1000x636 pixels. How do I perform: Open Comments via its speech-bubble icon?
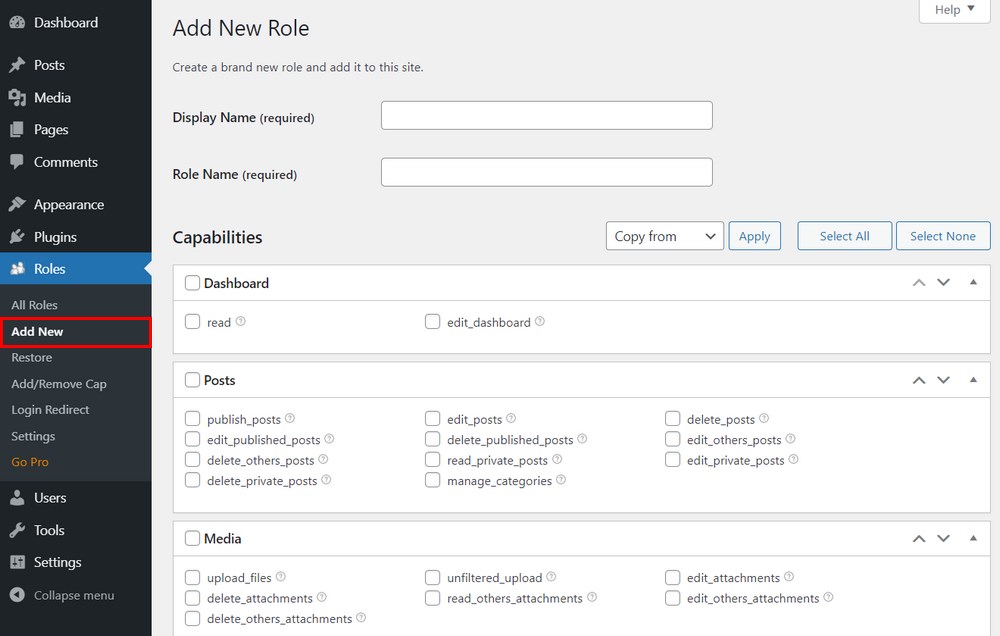click(17, 161)
